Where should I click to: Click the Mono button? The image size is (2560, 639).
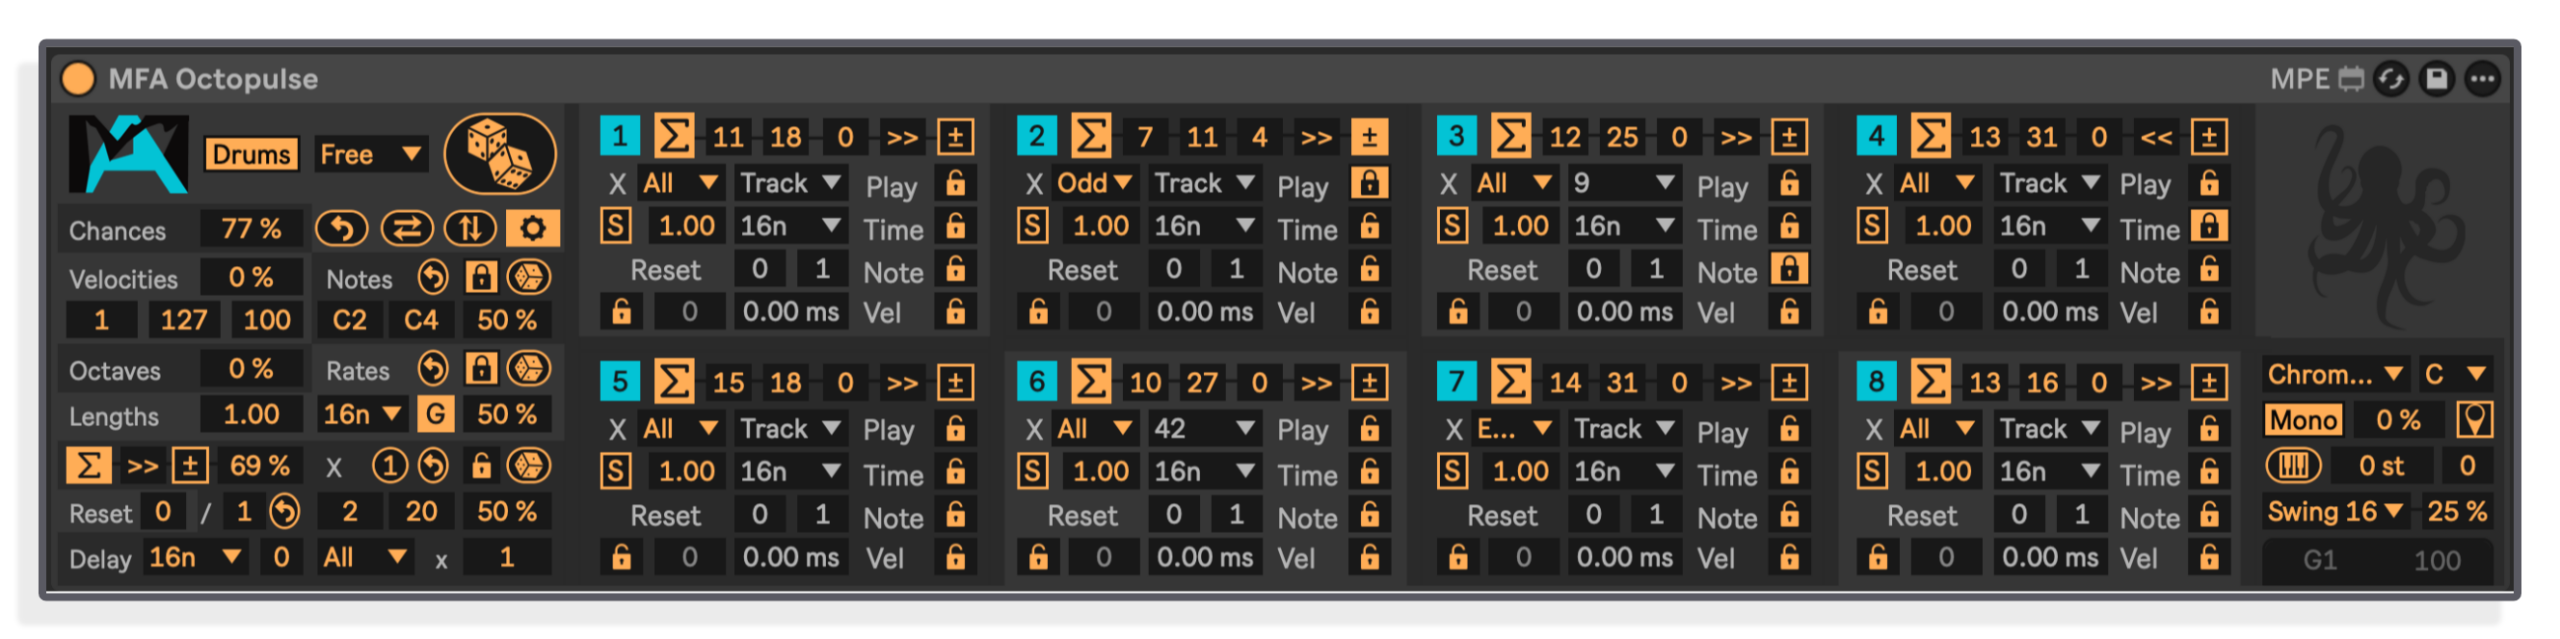pos(2303,420)
